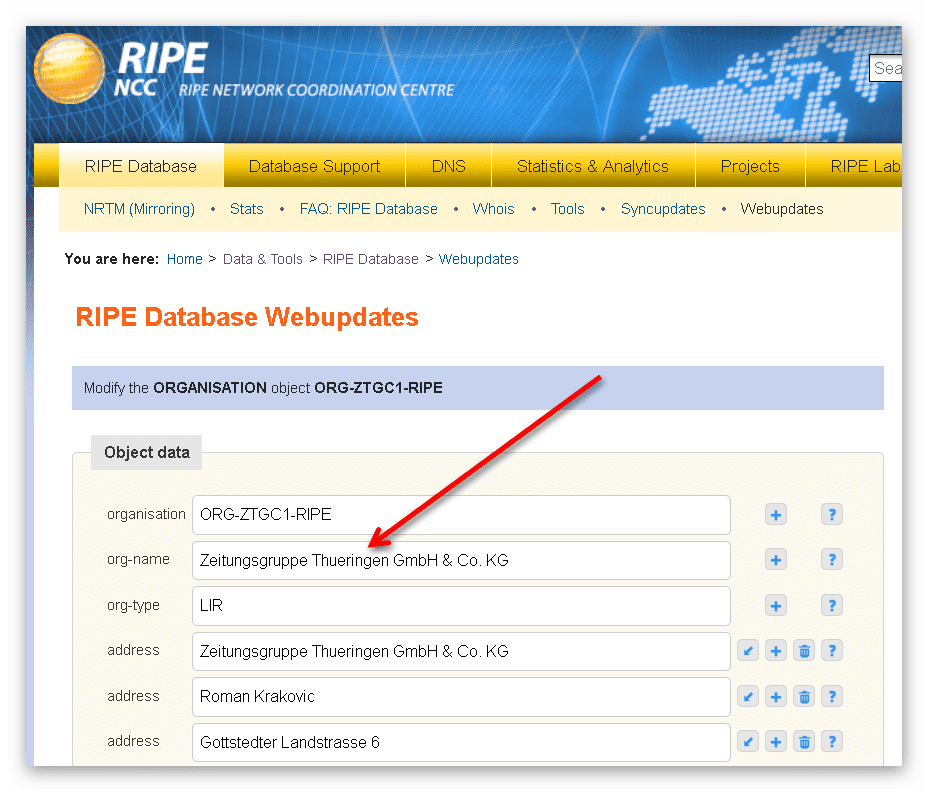Click the ORG-ZTGC1-RIPE text in the banner

378,388
